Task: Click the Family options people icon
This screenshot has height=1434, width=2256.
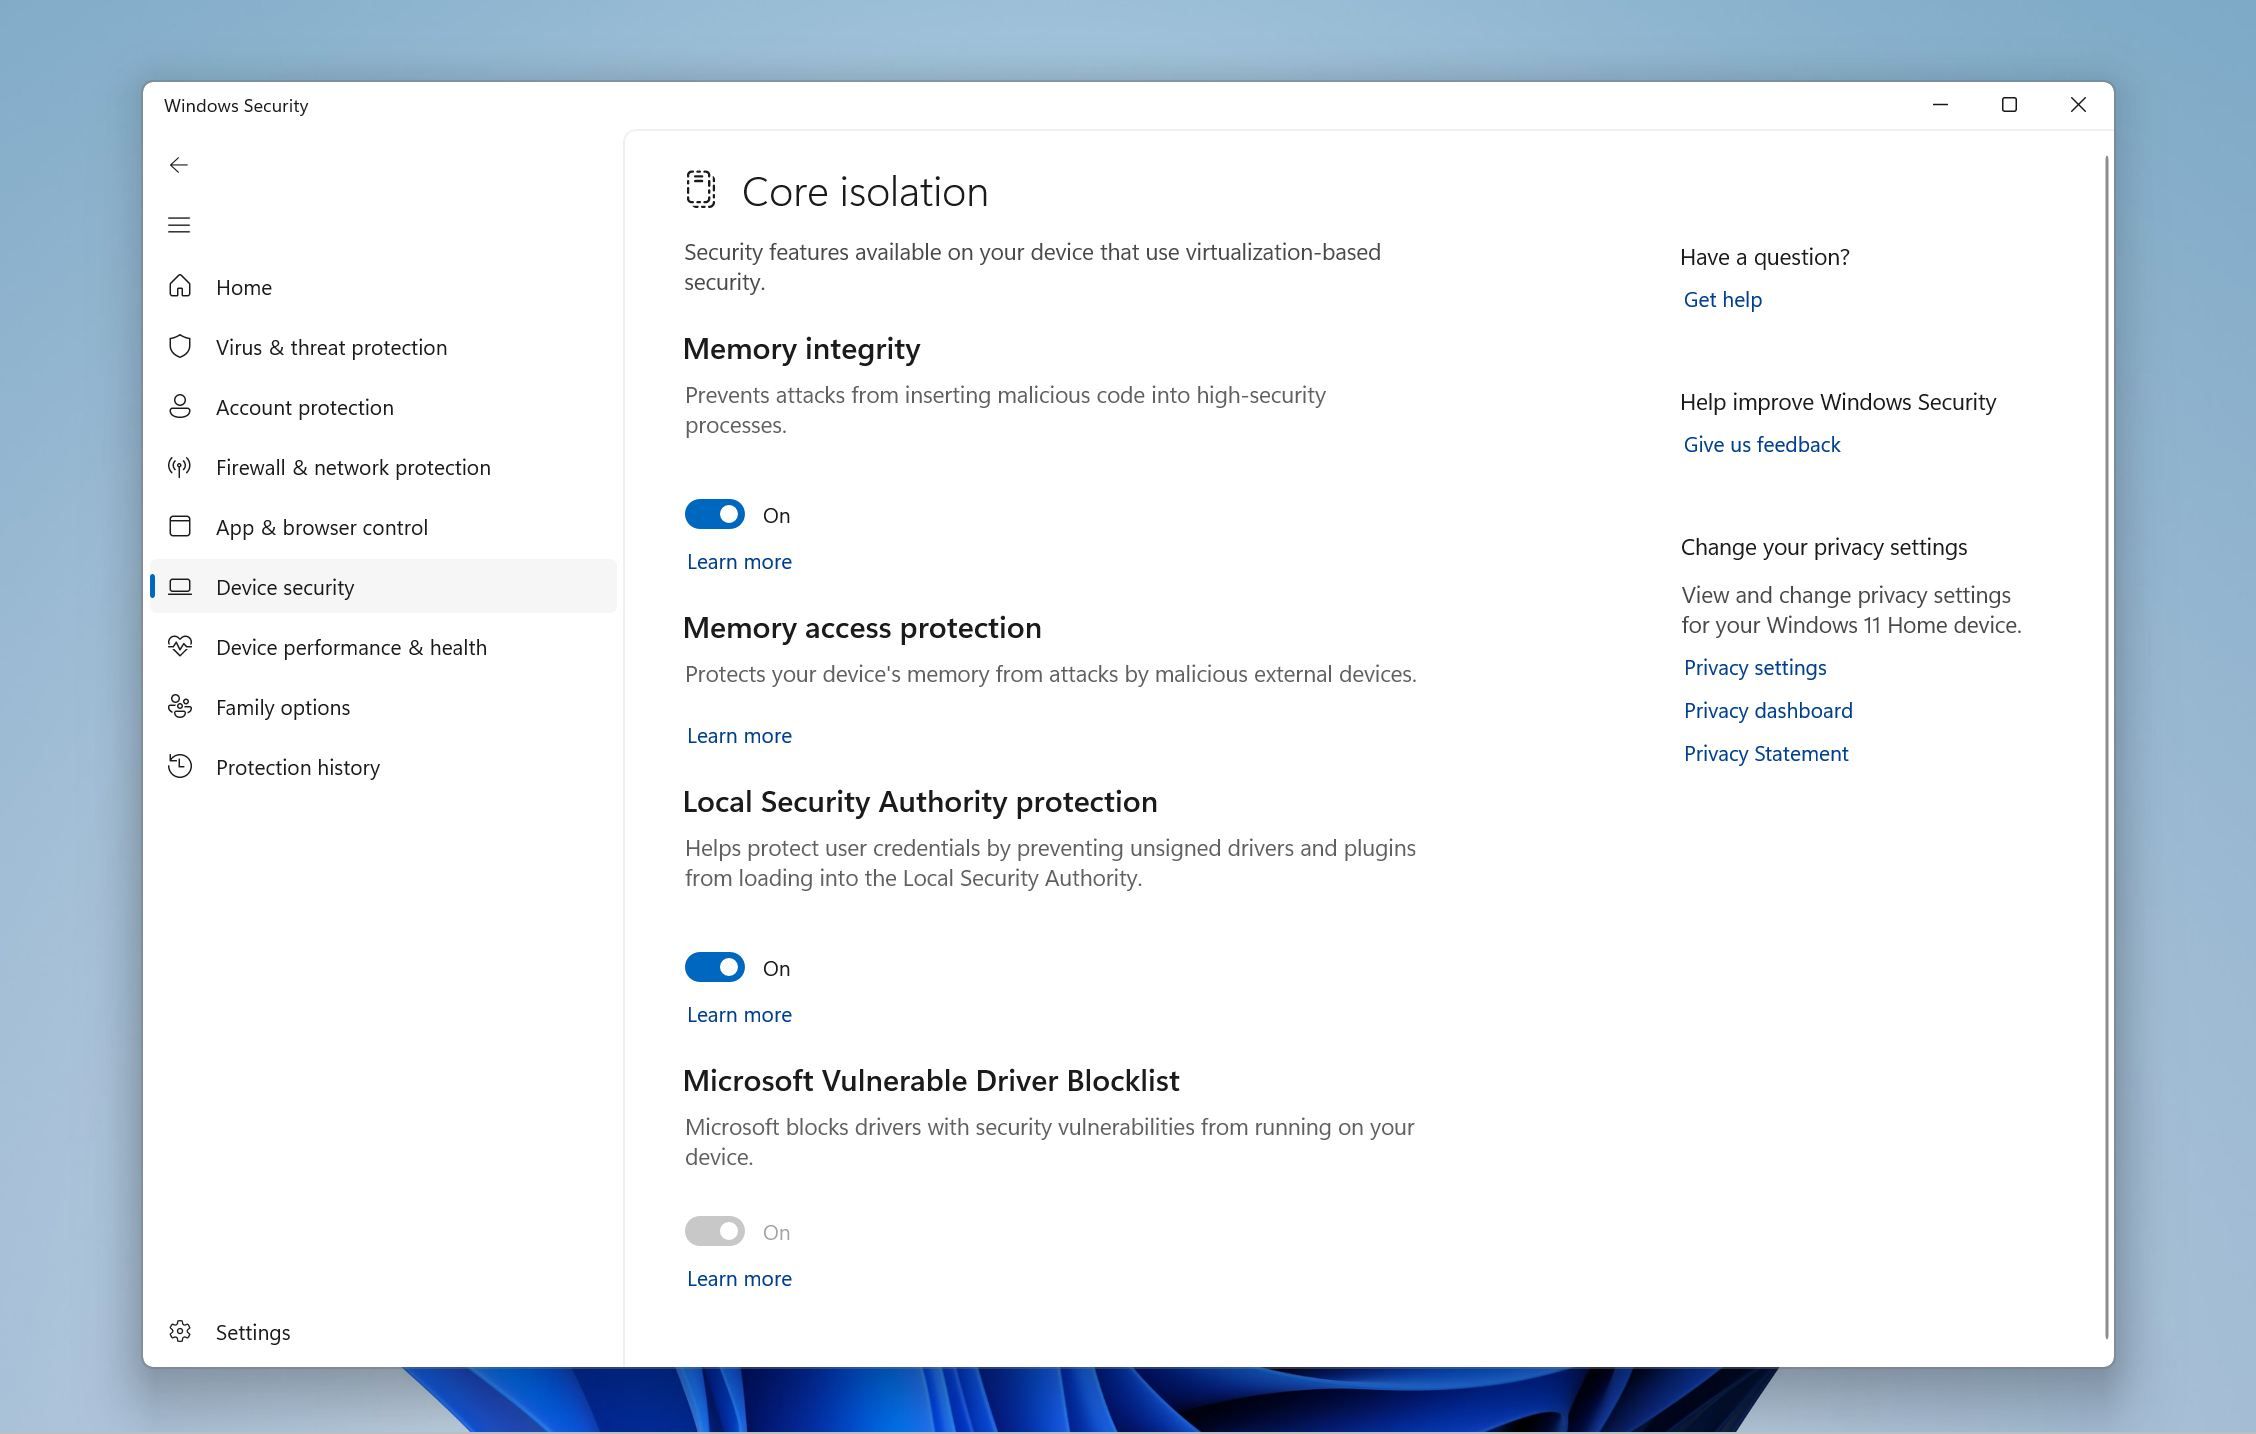Action: [180, 706]
